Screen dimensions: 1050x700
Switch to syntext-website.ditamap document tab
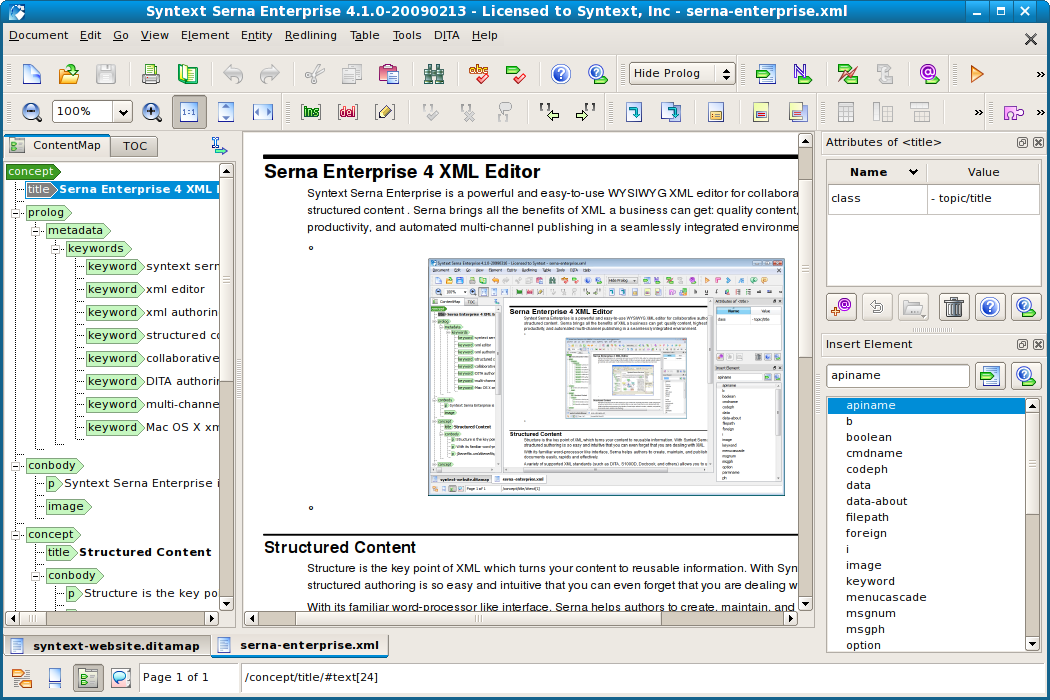pyautogui.click(x=107, y=646)
